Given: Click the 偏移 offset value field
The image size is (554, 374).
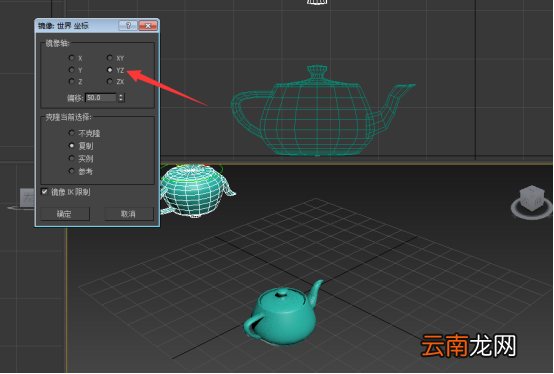Looking at the screenshot, I should tap(101, 97).
